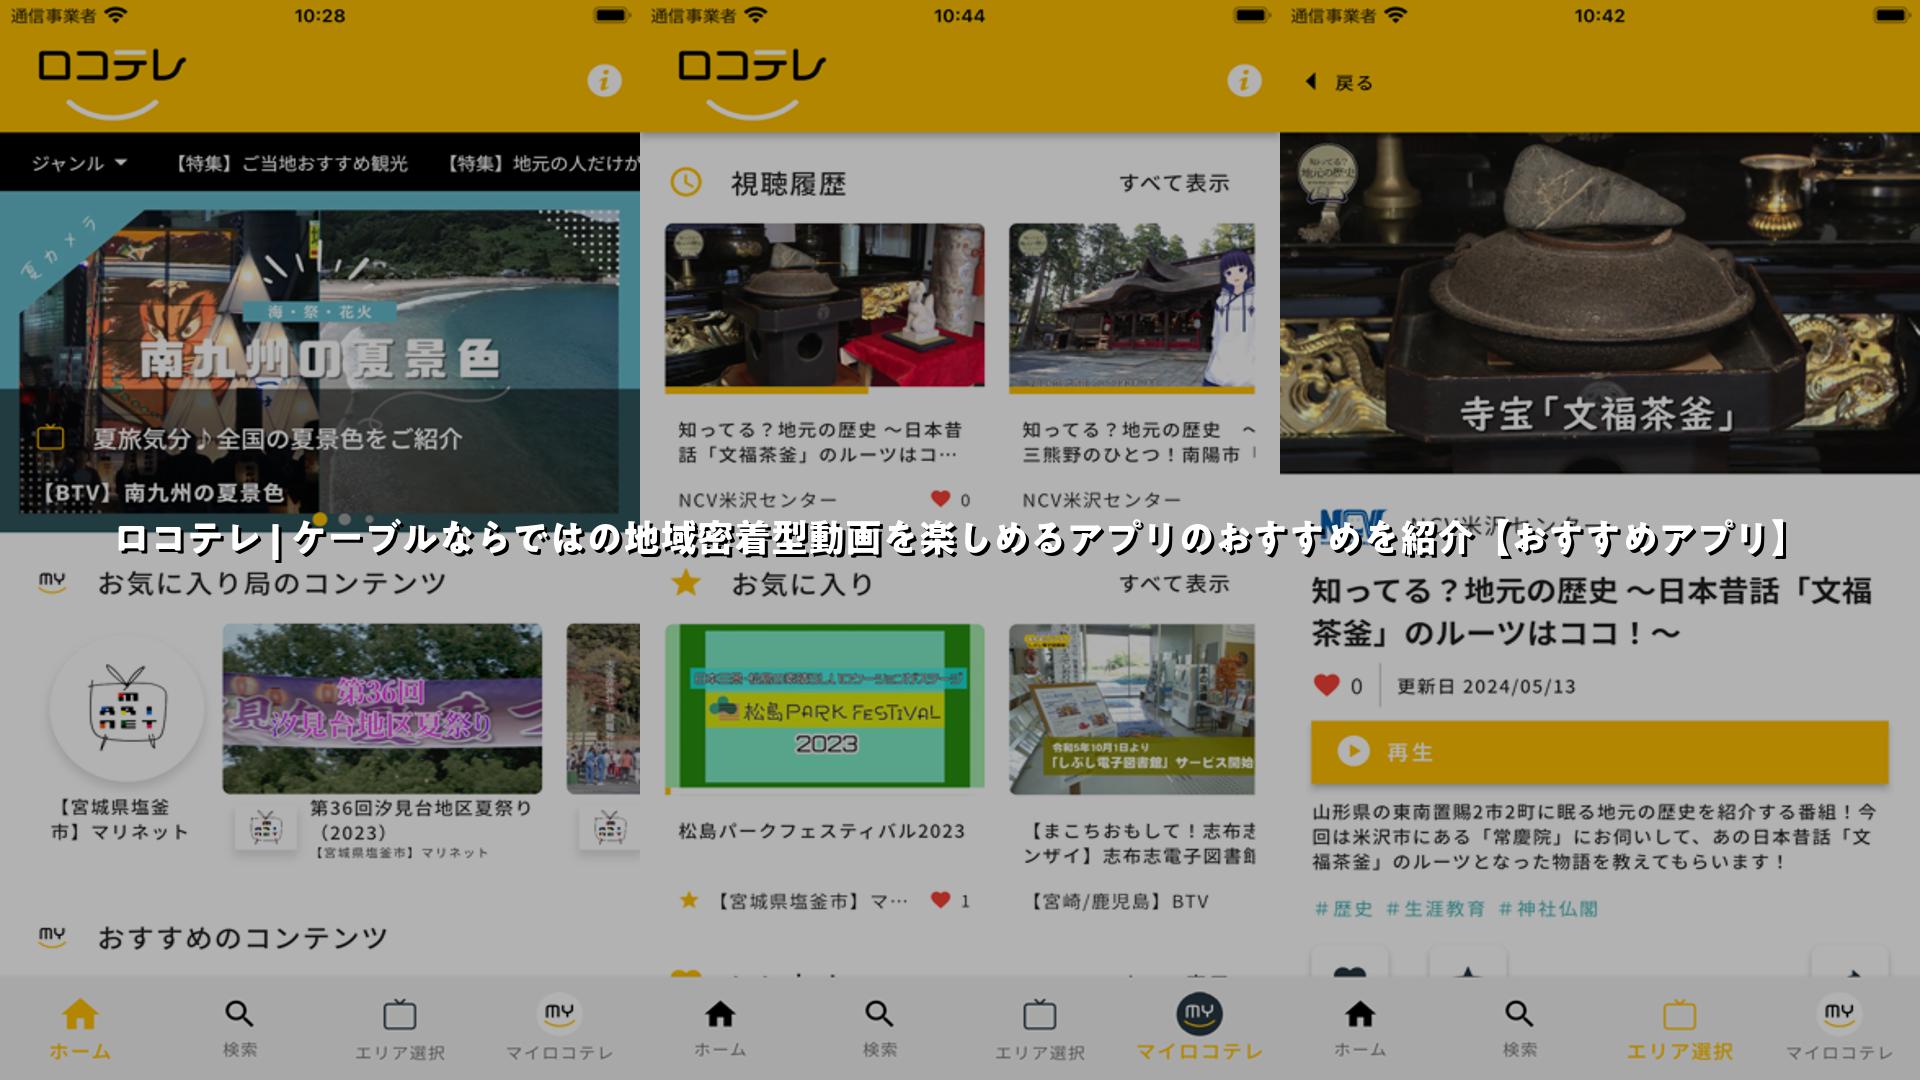
Task: Tap the heart icon on the 松島パークフェスティバル card
Action: pyautogui.click(x=941, y=899)
